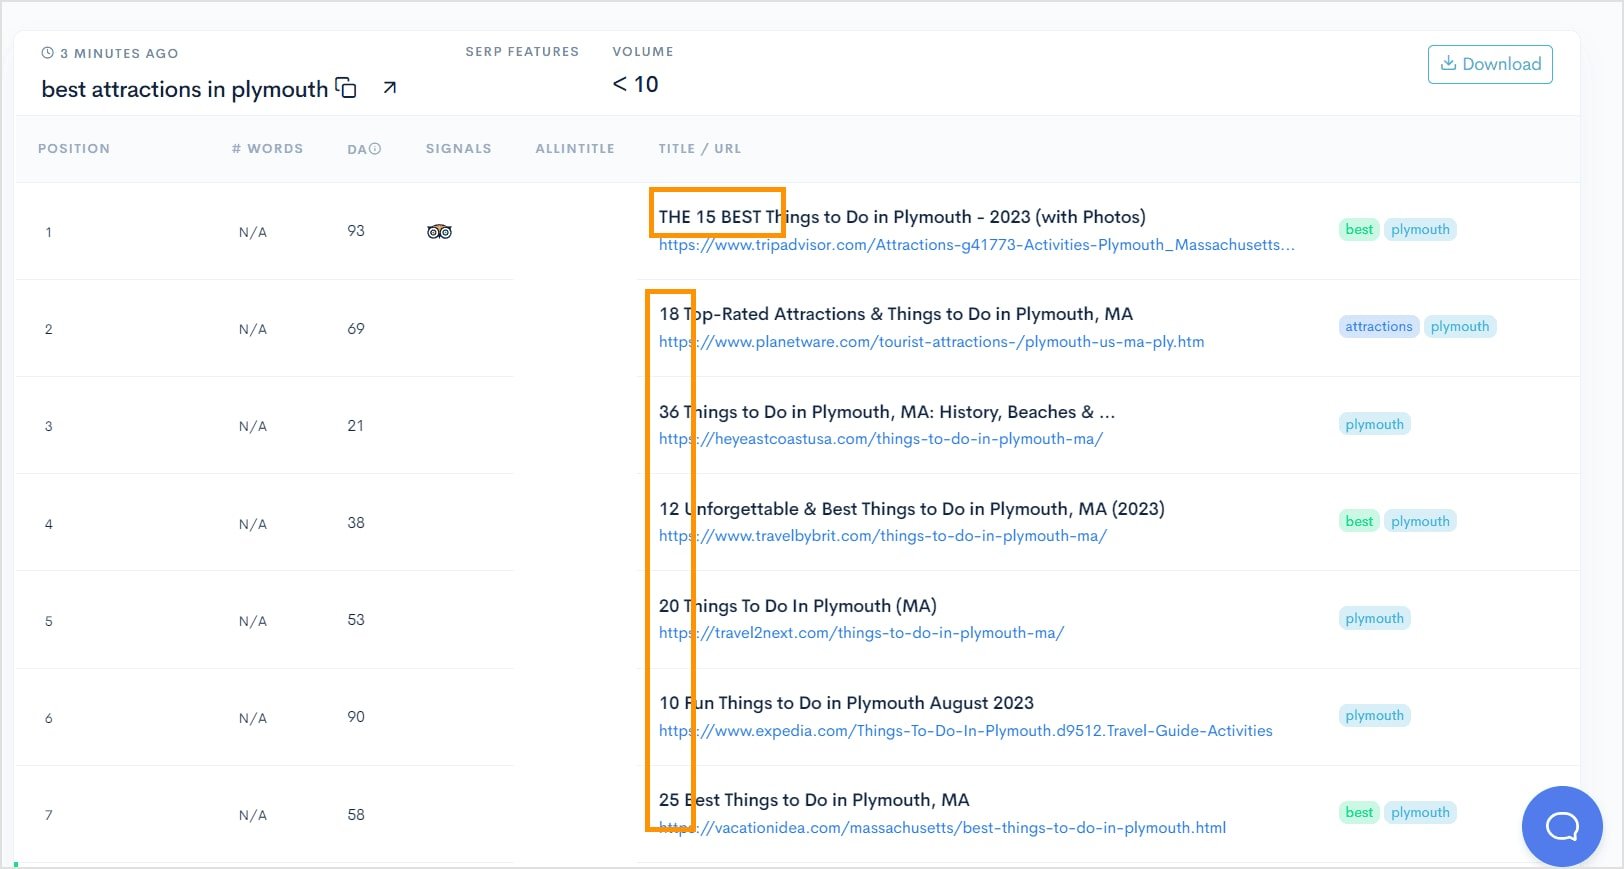Open the planetware.com tourist attractions link
Image resolution: width=1624 pixels, height=869 pixels.
coord(931,342)
